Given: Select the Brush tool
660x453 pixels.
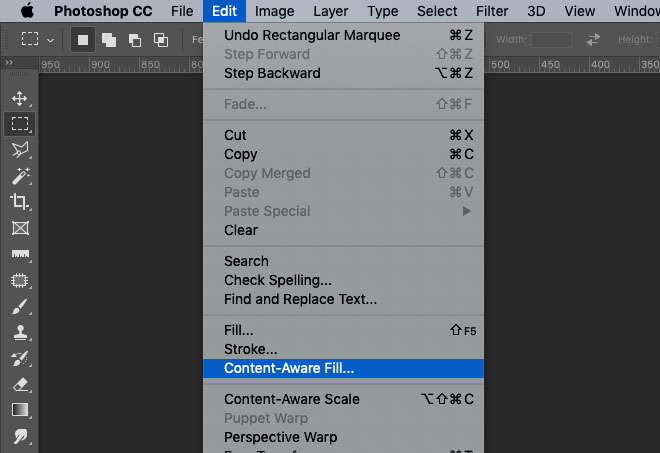Looking at the screenshot, I should (19, 306).
